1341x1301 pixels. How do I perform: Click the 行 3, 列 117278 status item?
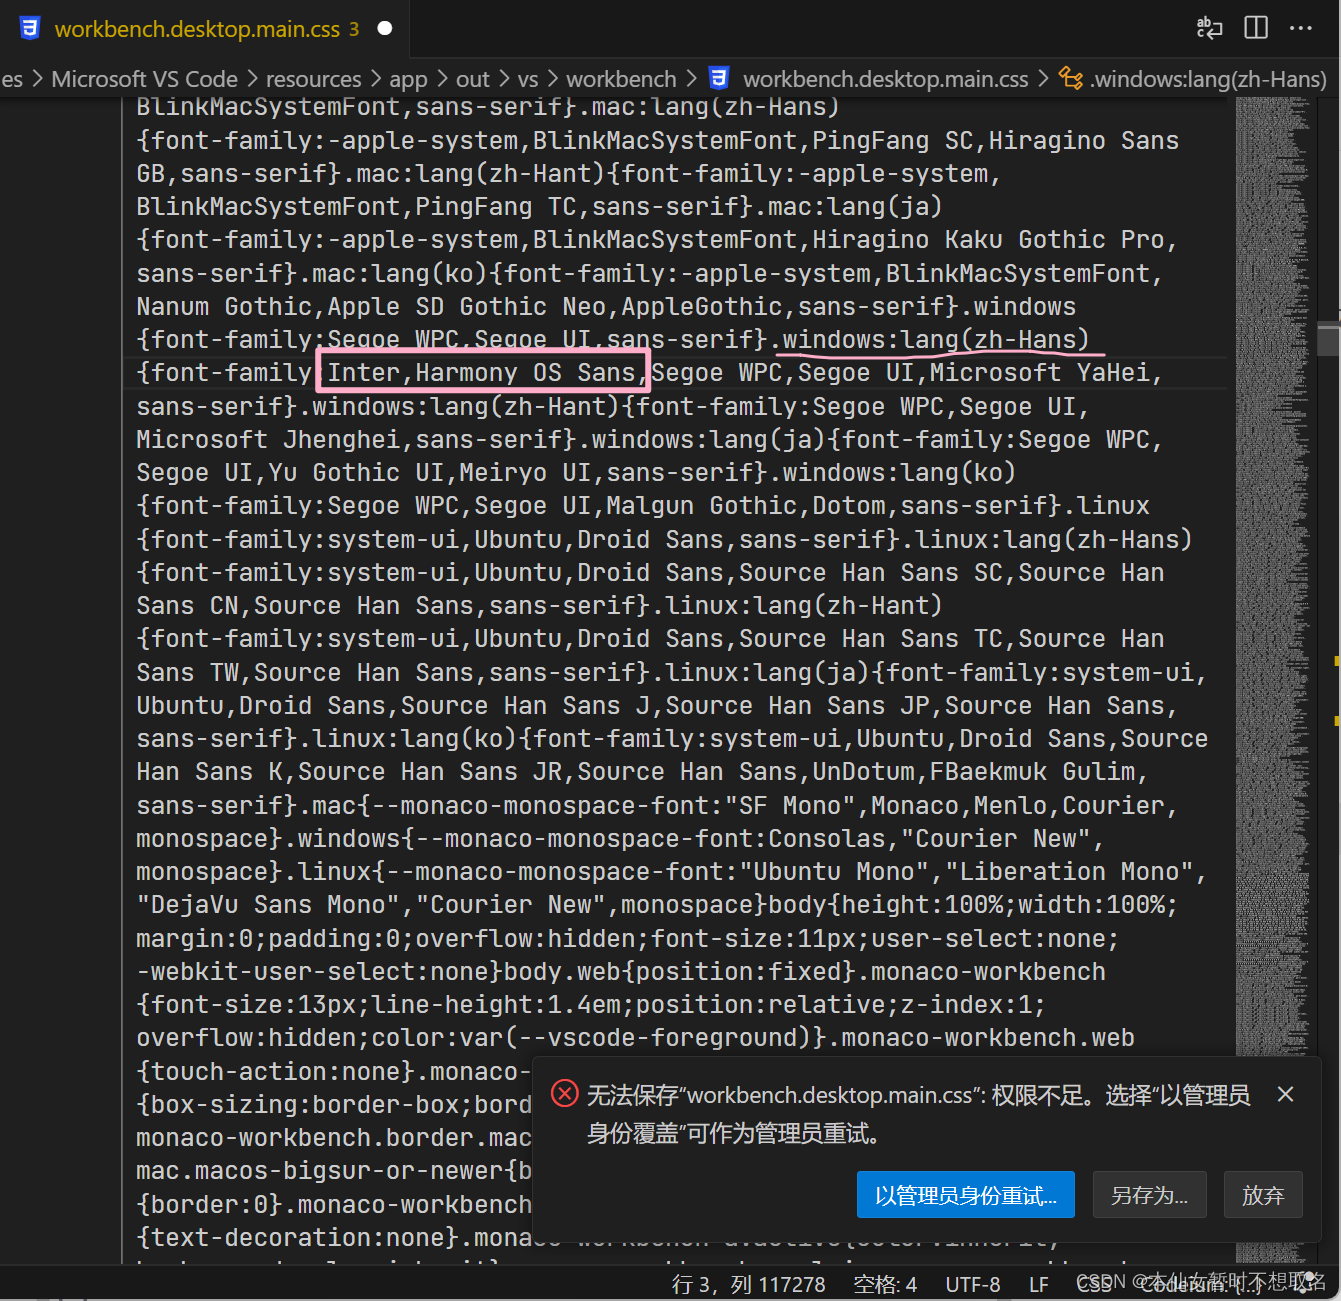click(749, 1284)
